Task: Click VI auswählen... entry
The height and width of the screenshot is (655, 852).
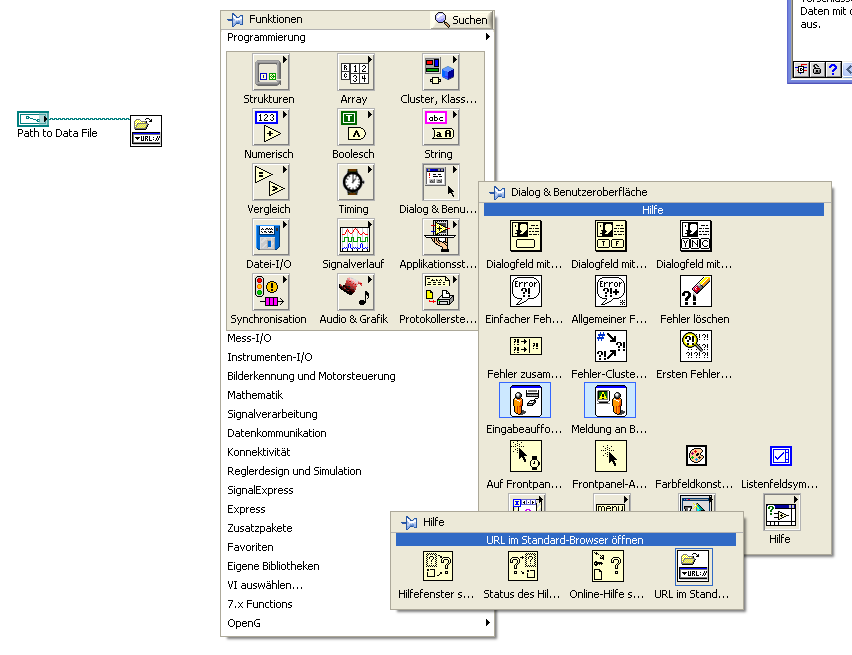Action: point(265,585)
